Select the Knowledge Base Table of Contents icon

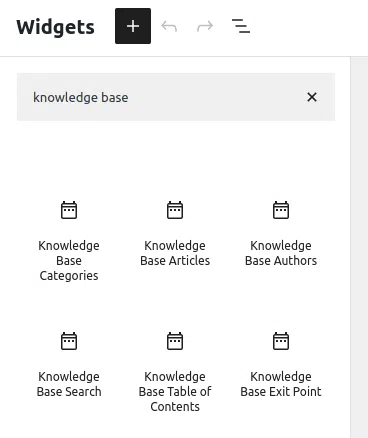coord(175,341)
